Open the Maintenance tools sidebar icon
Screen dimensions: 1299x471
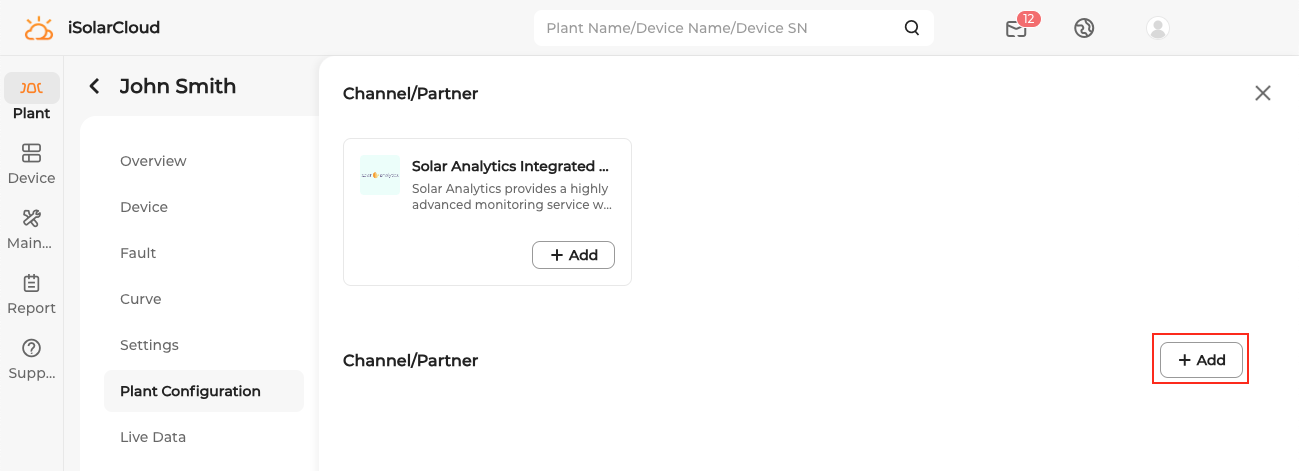coord(31,229)
